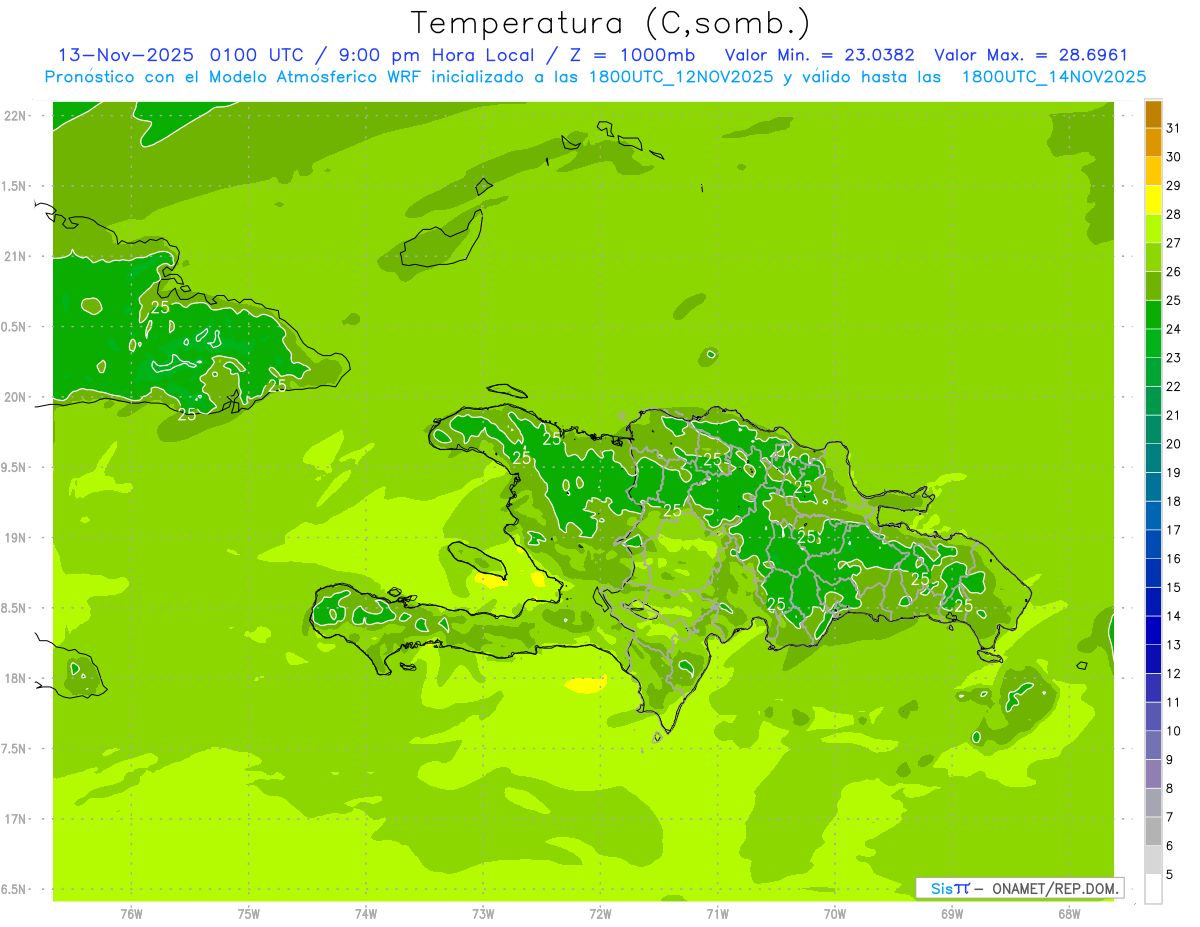Click legend value "11" on the color scale

1173,702
